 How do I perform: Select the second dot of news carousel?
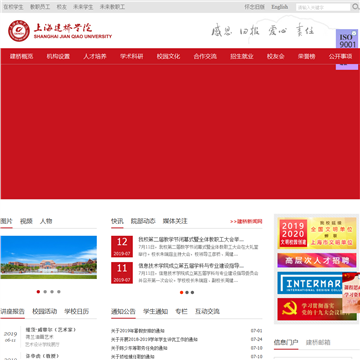tap(187, 292)
